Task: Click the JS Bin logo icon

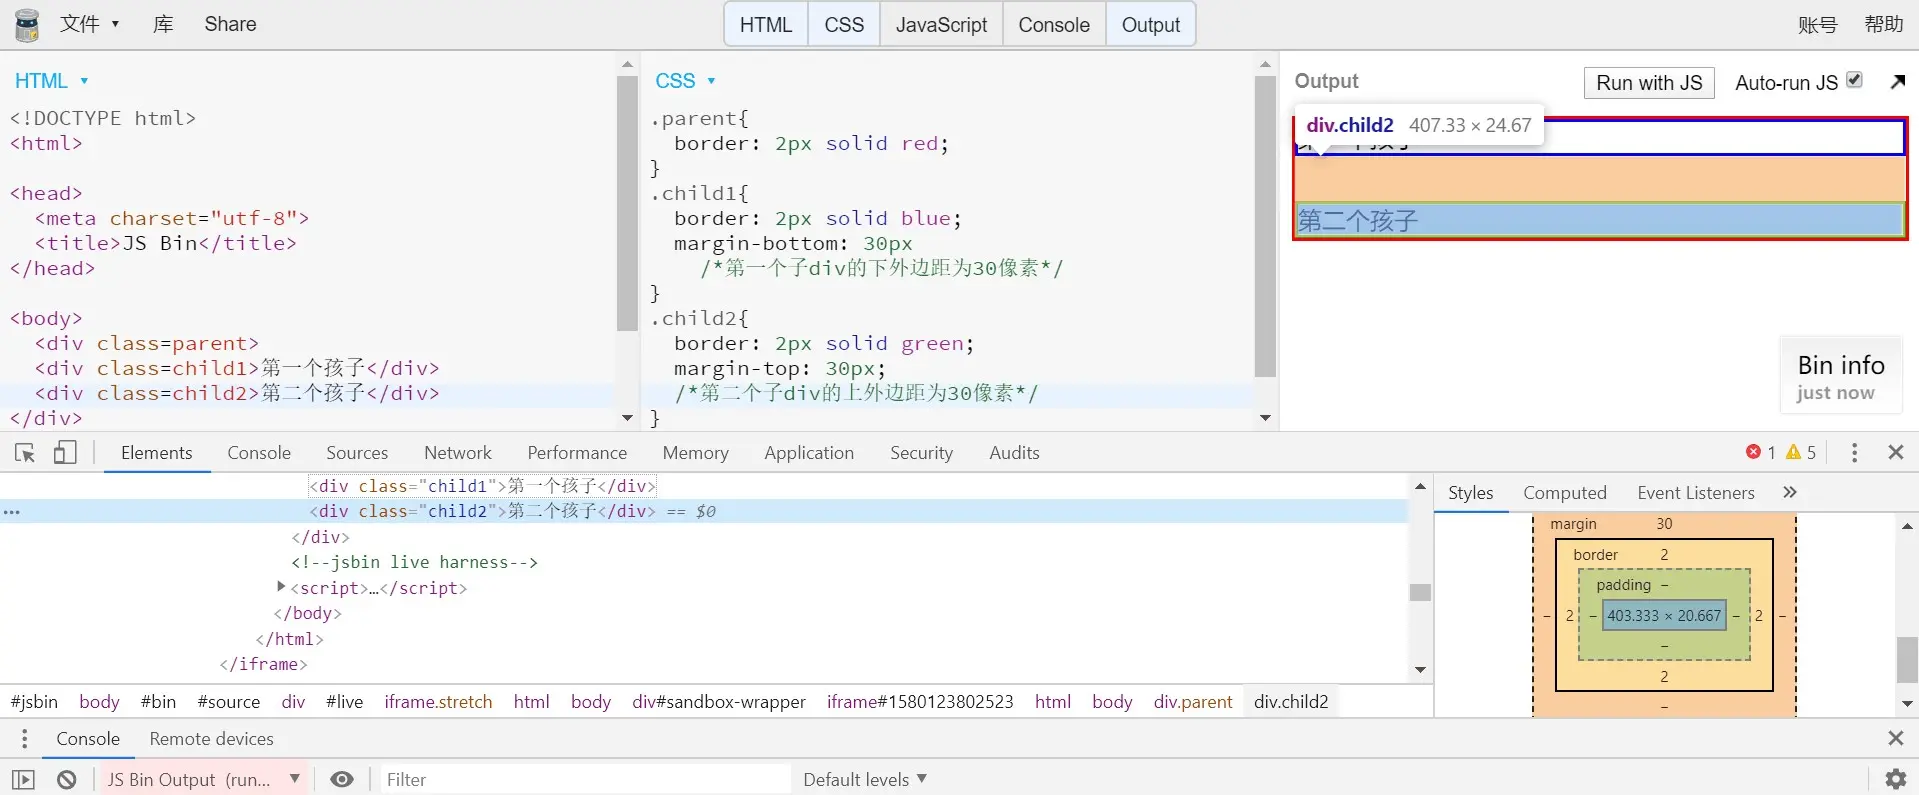Action: [x=27, y=25]
